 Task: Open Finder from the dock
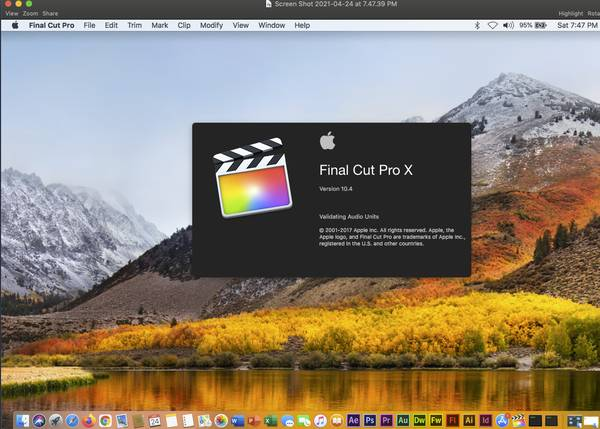pyautogui.click(x=23, y=421)
